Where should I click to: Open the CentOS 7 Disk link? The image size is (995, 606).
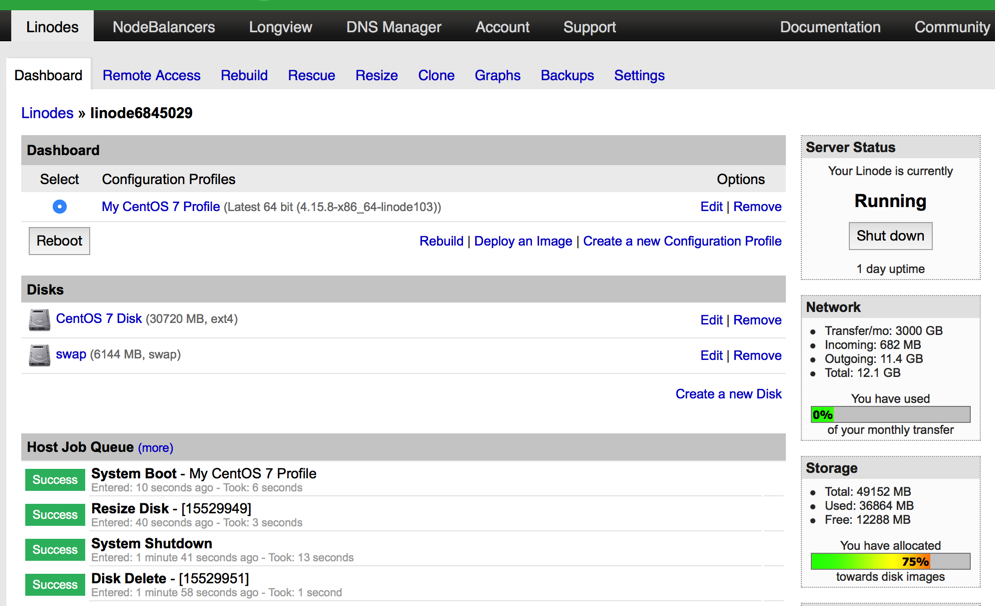point(98,319)
